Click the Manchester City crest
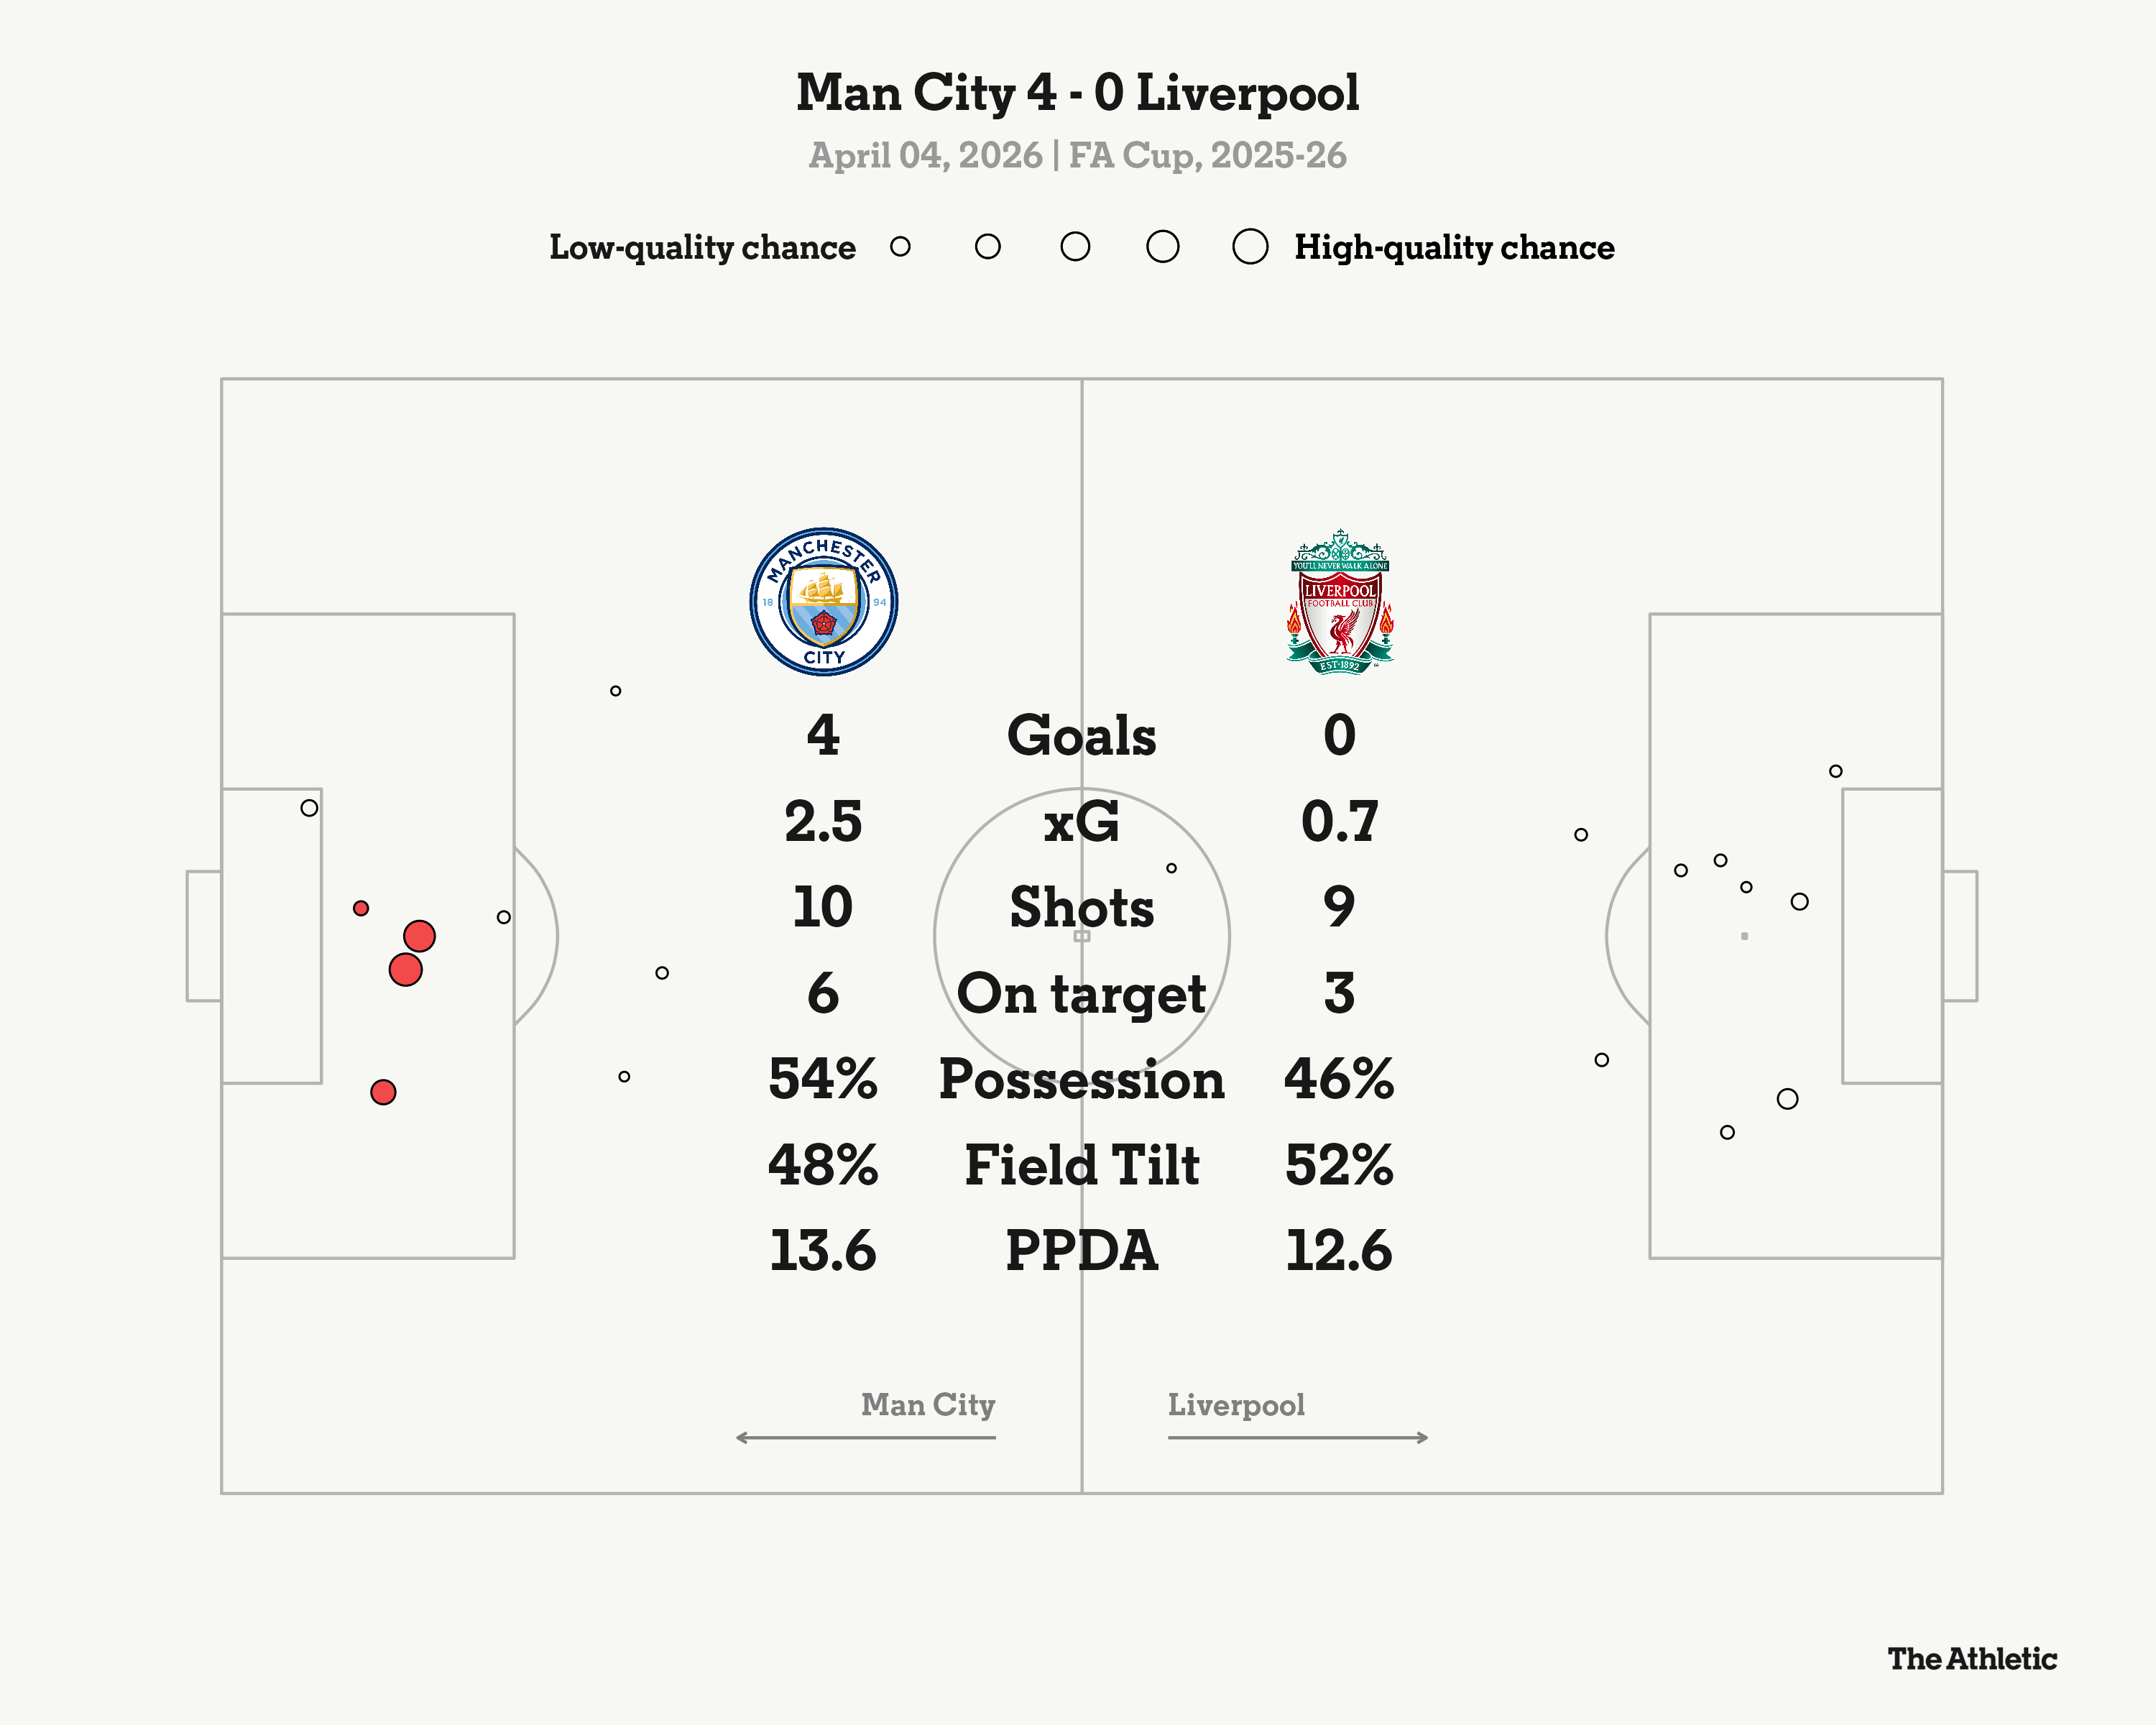Viewport: 2156px width, 1725px height. coord(823,601)
